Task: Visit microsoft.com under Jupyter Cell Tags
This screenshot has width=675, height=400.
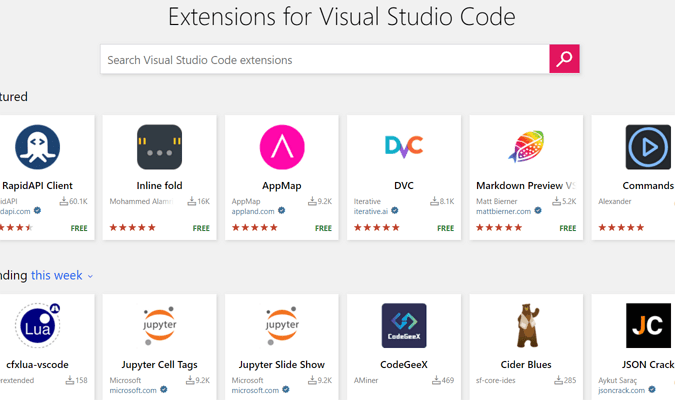Action: [x=133, y=391]
